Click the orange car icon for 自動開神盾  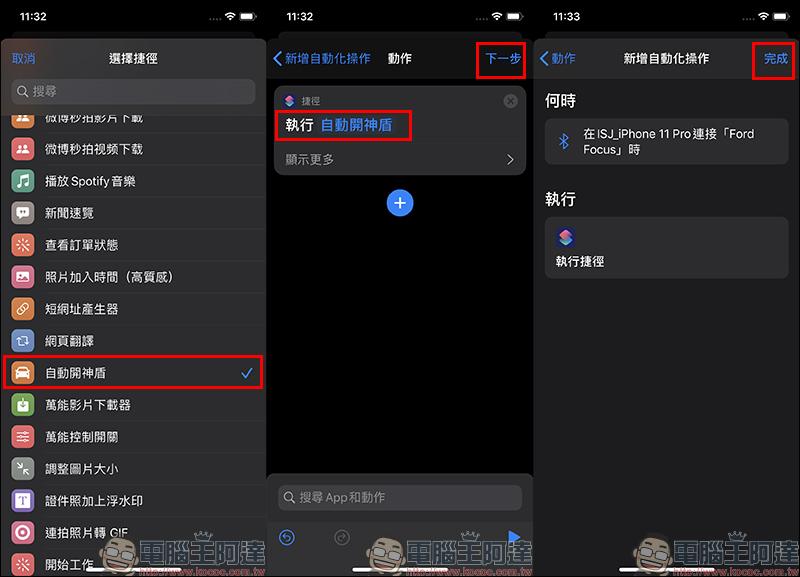22,373
